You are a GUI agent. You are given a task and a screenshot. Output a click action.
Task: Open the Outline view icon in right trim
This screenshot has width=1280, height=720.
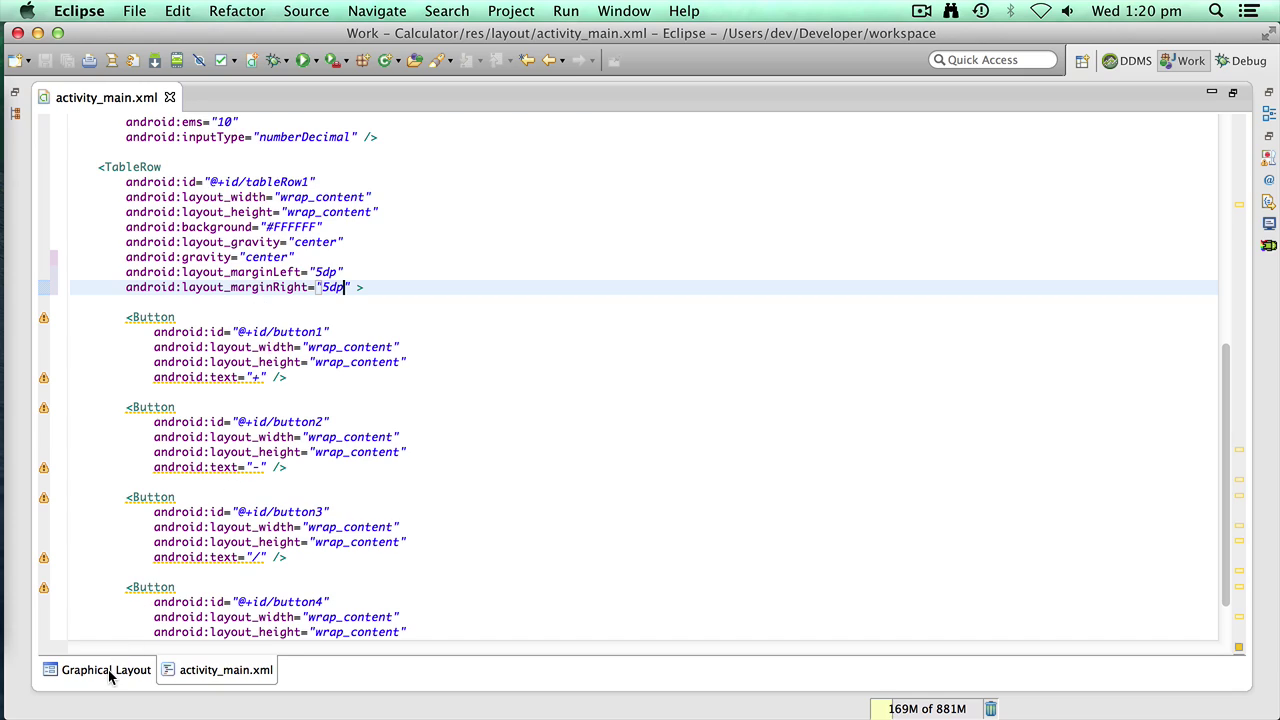(1268, 114)
